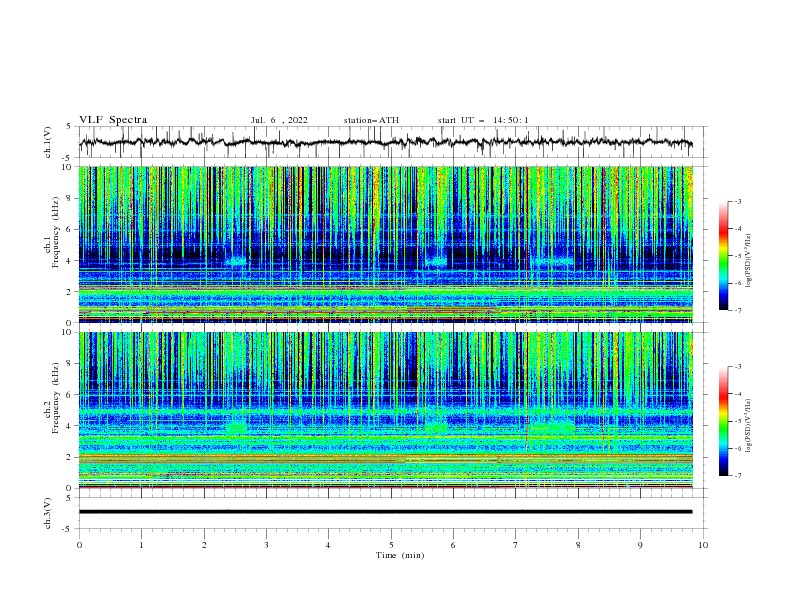Screen dimensions: 792x612
Task: Click the ch.2 "Frequency (kHz)" axis label
Action: point(56,397)
